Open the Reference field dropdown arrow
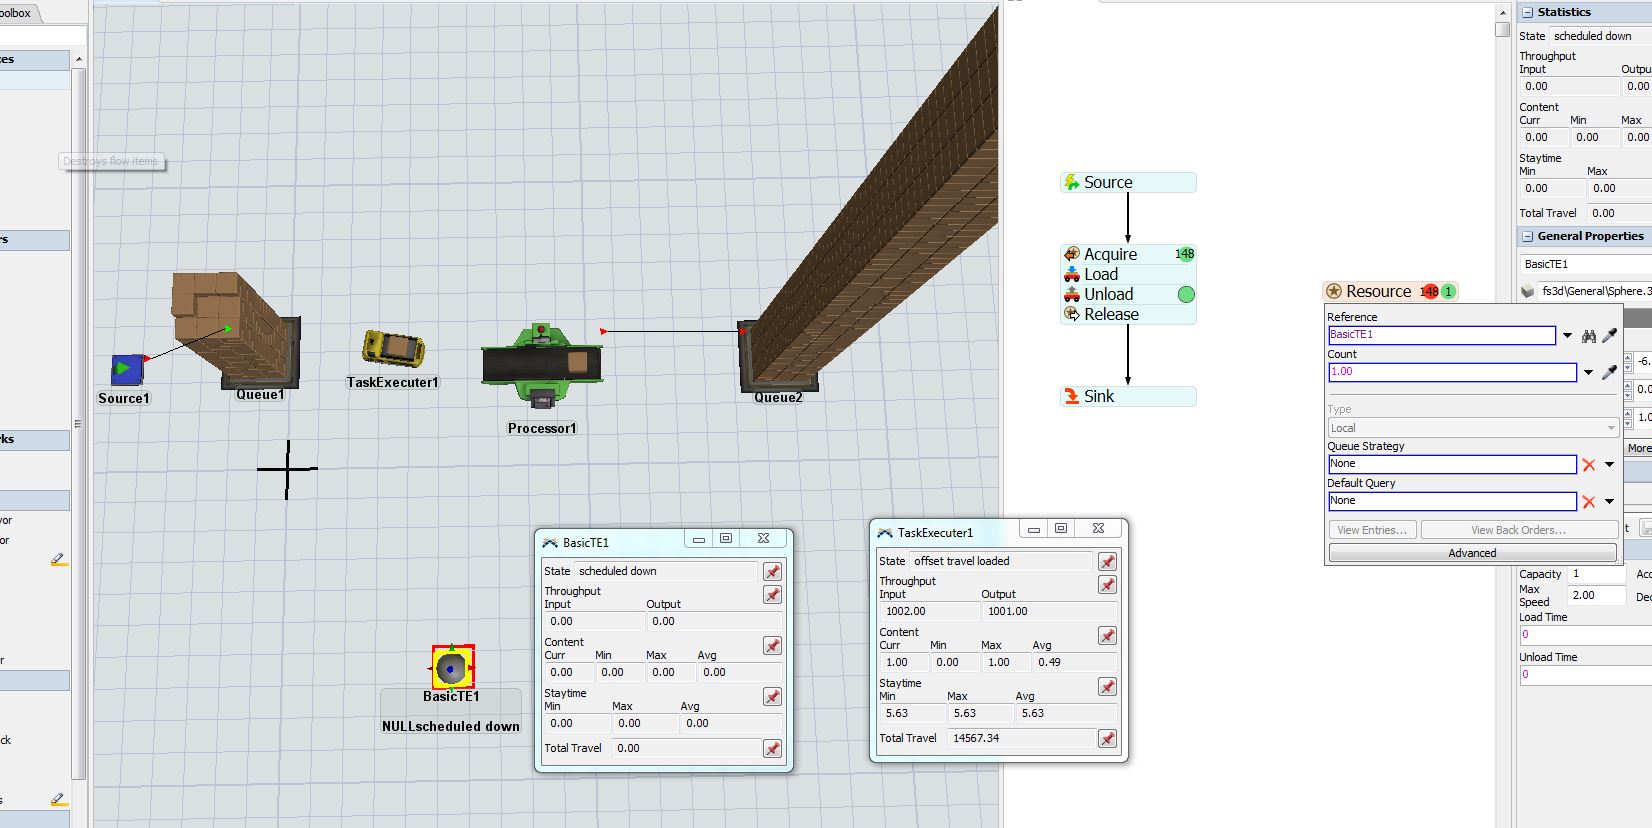The image size is (1652, 828). tap(1567, 336)
